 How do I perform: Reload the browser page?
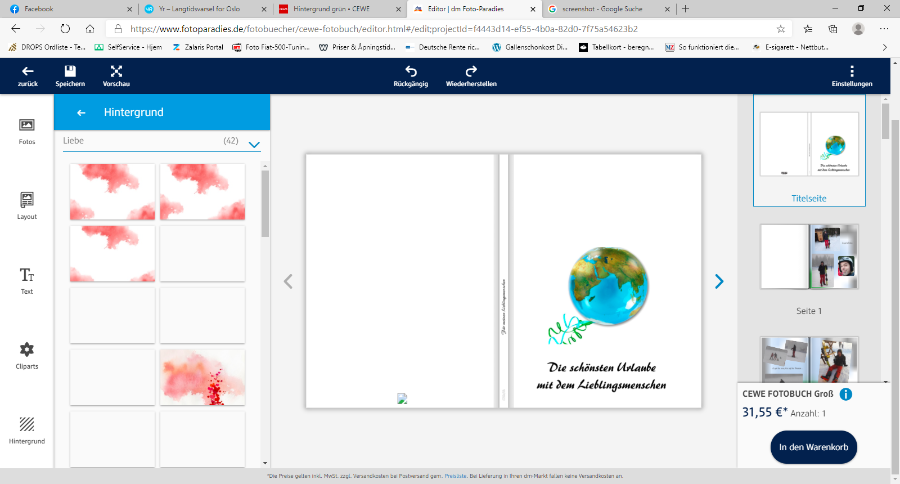point(65,29)
